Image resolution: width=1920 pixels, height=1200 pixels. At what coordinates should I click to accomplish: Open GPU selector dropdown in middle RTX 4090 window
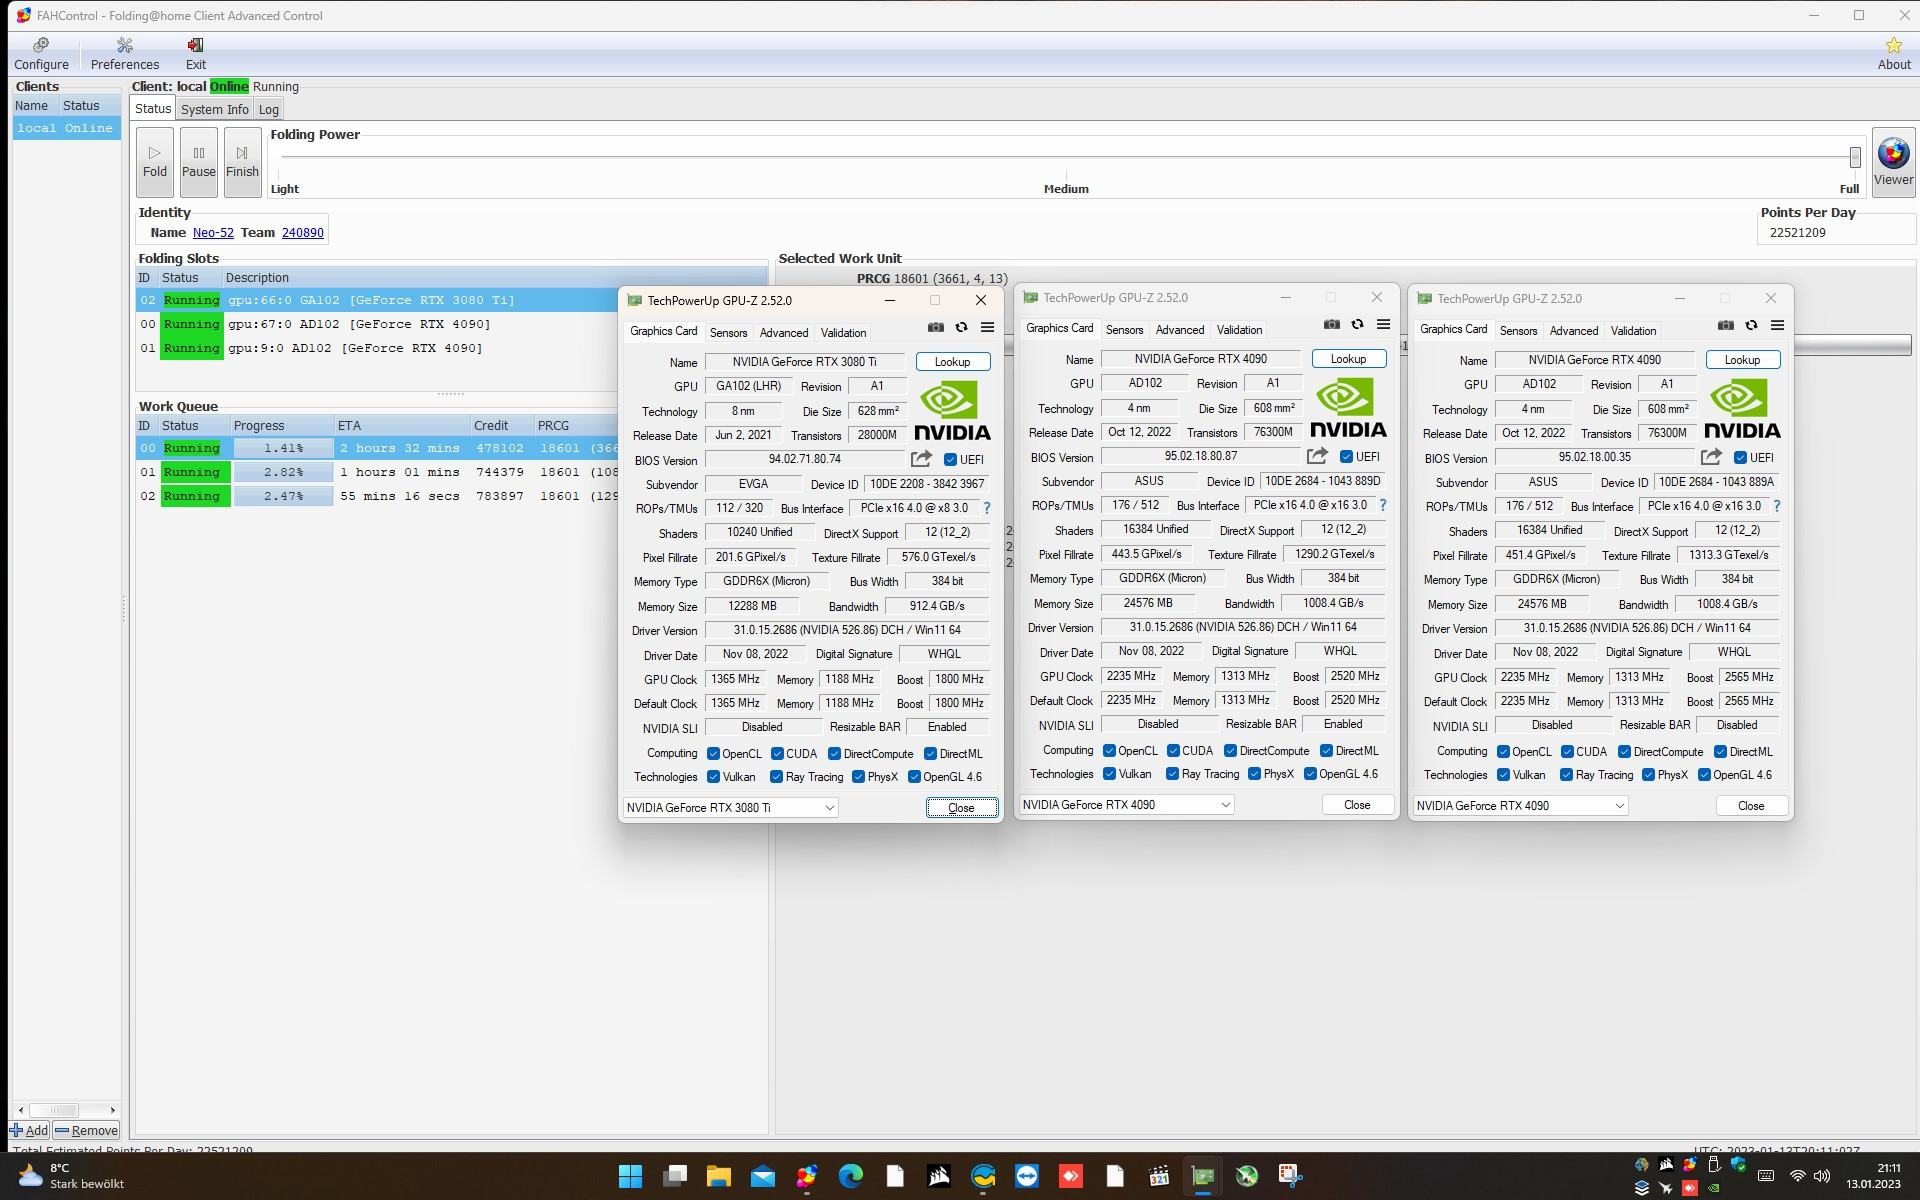[1127, 805]
